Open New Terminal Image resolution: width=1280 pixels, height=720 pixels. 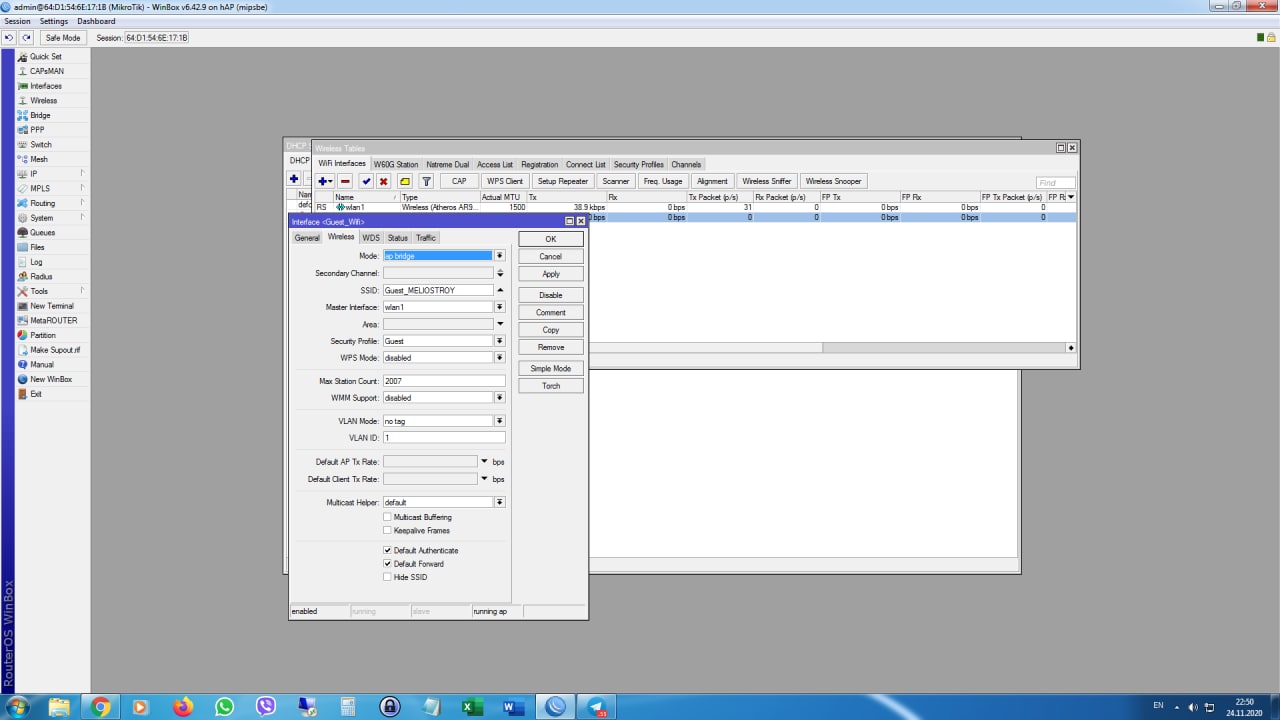coord(51,306)
